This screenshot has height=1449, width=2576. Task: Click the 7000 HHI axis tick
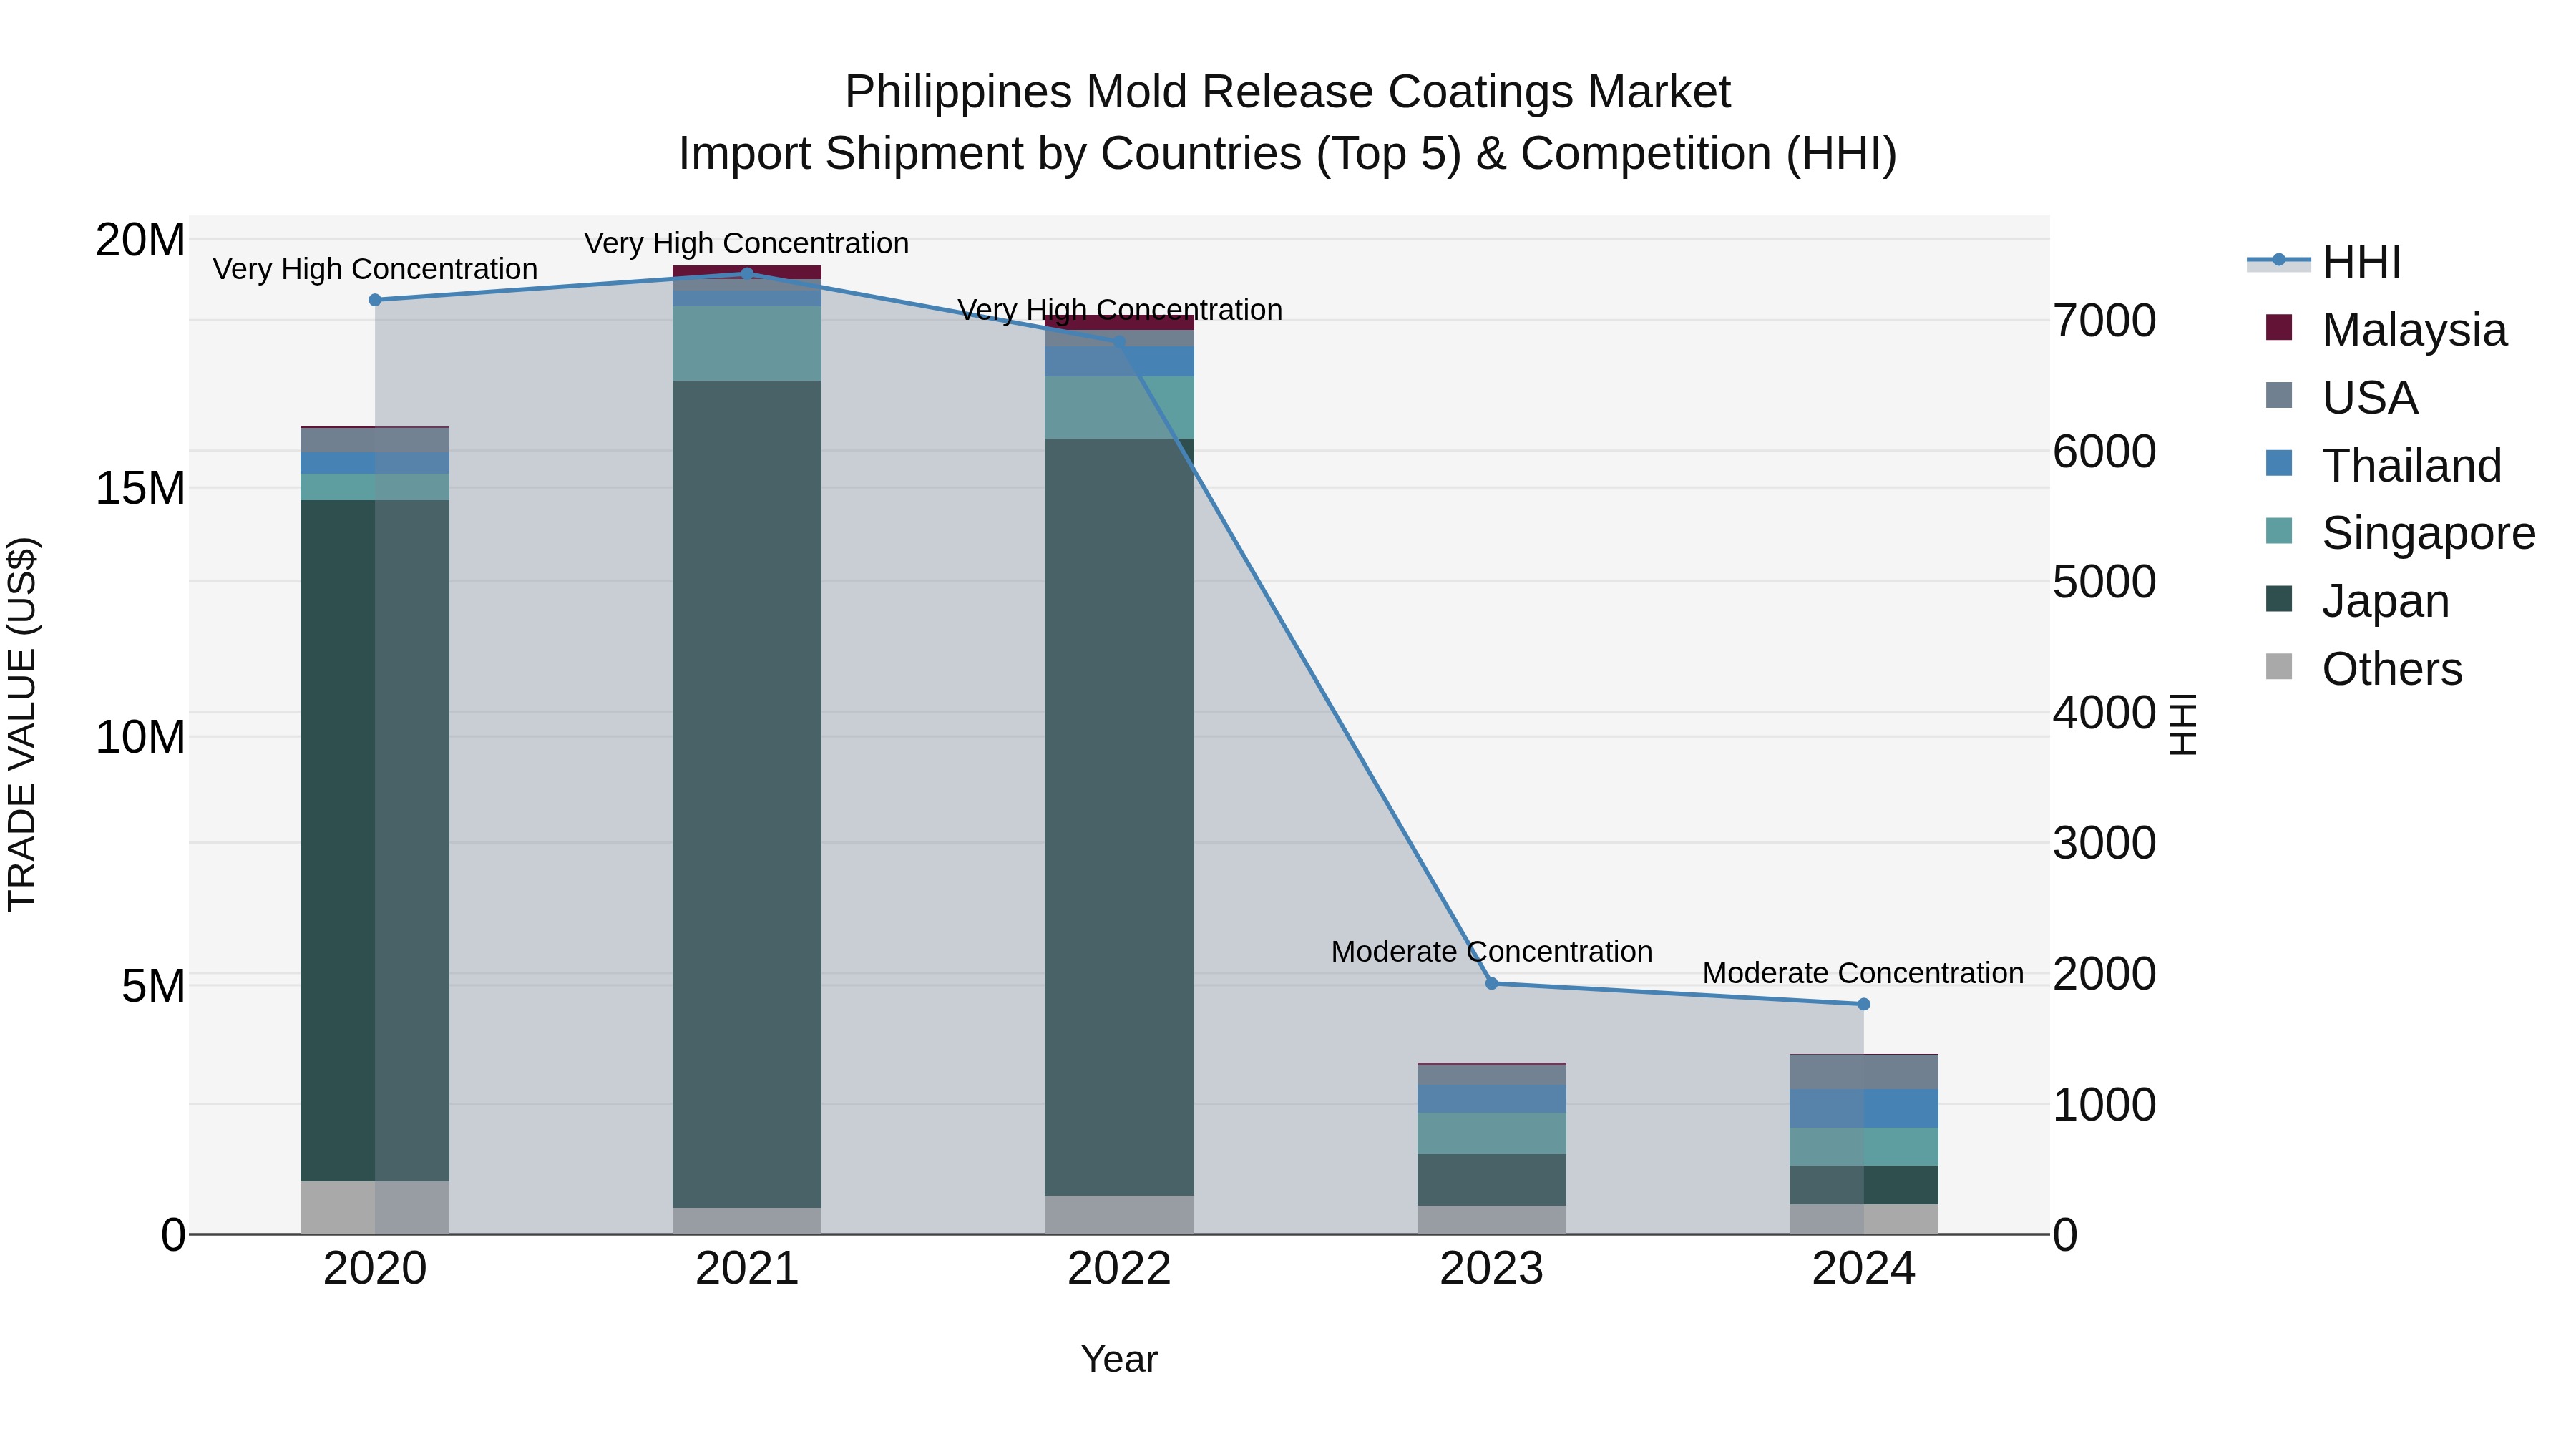2104,321
